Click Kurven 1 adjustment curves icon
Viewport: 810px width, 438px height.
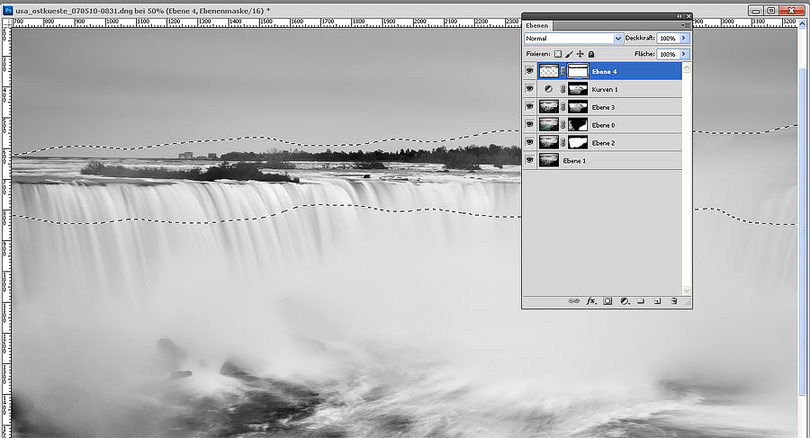point(549,89)
